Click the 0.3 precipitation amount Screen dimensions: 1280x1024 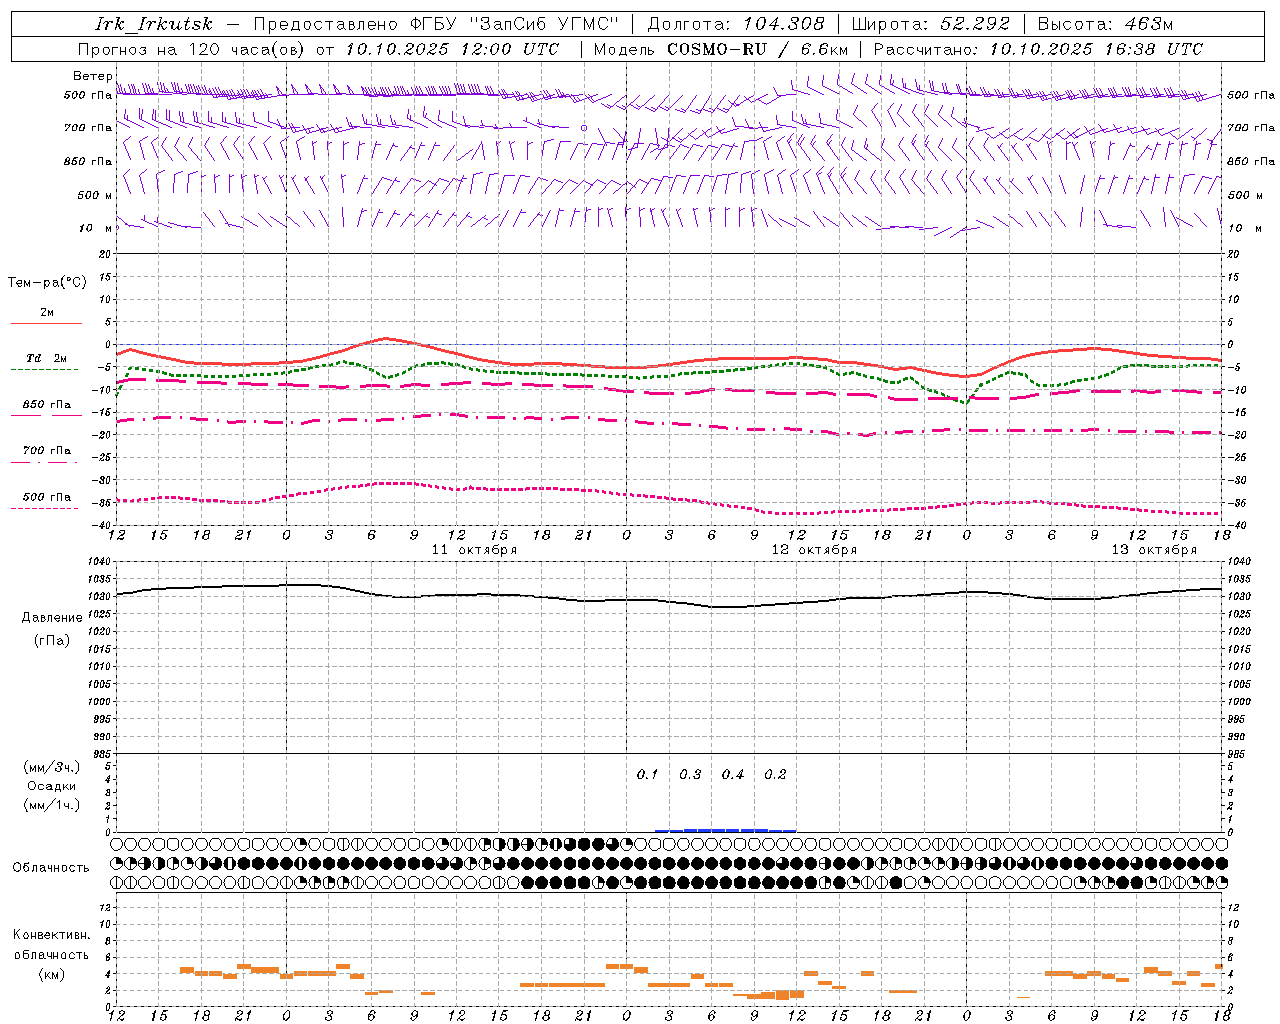point(690,775)
